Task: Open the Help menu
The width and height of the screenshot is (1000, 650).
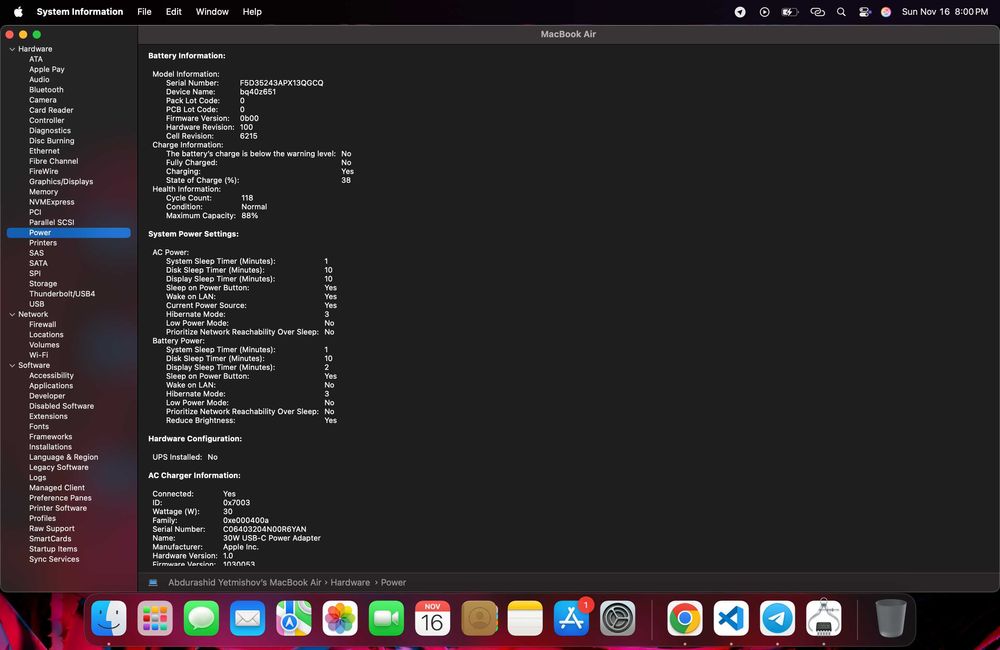Action: click(x=252, y=11)
